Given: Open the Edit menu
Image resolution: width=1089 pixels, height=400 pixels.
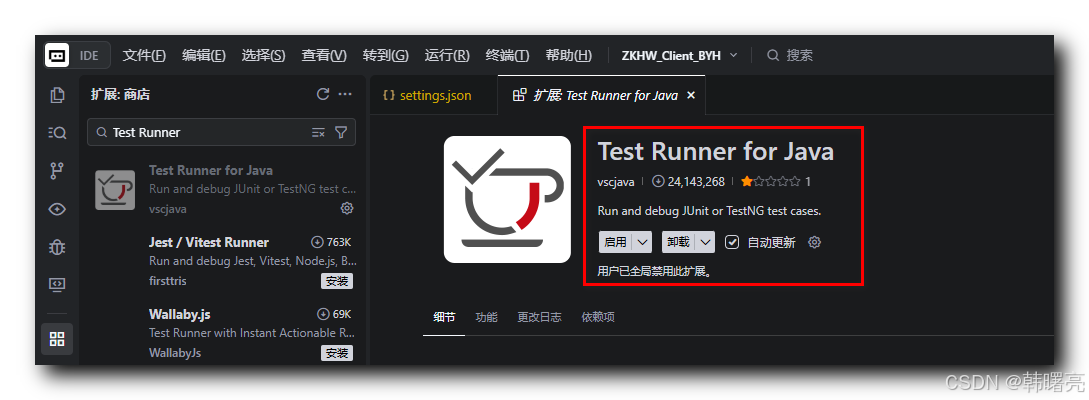Looking at the screenshot, I should [204, 56].
